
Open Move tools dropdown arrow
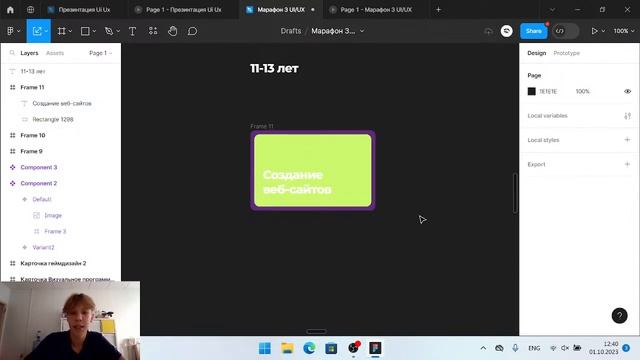(x=46, y=31)
